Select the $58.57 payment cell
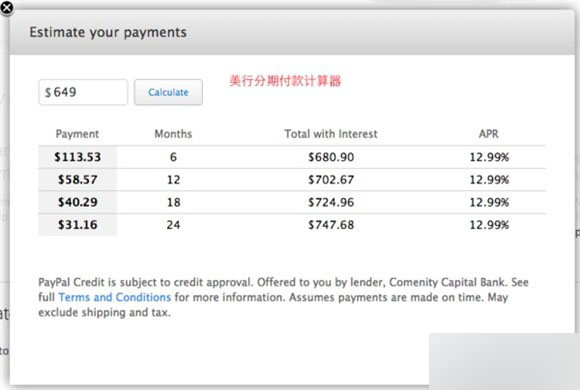Screen dimensions: 580x390 click(x=77, y=180)
